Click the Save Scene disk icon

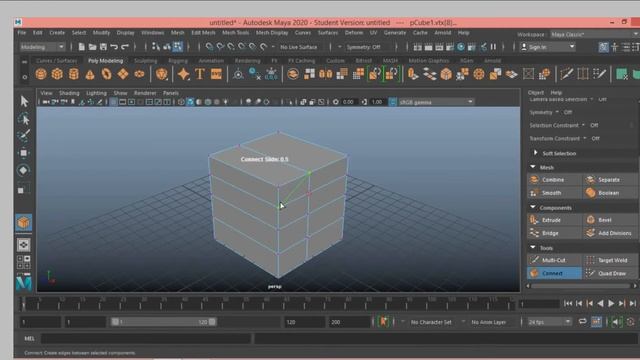click(x=103, y=47)
